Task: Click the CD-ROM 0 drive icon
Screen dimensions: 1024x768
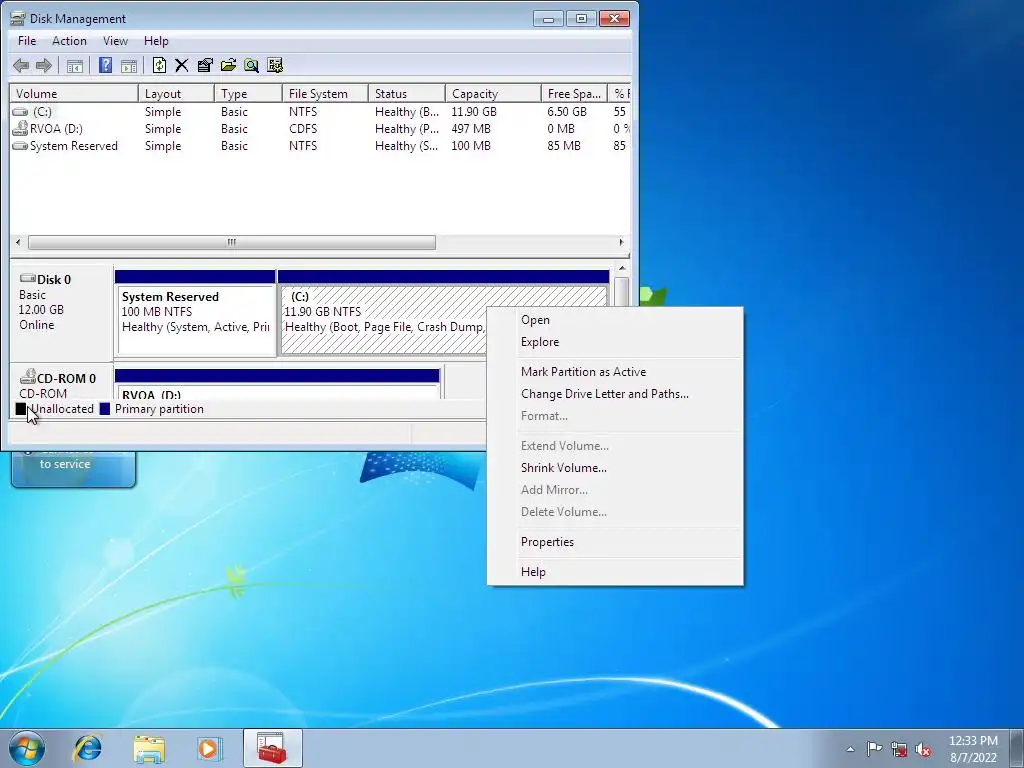Action: click(27, 377)
